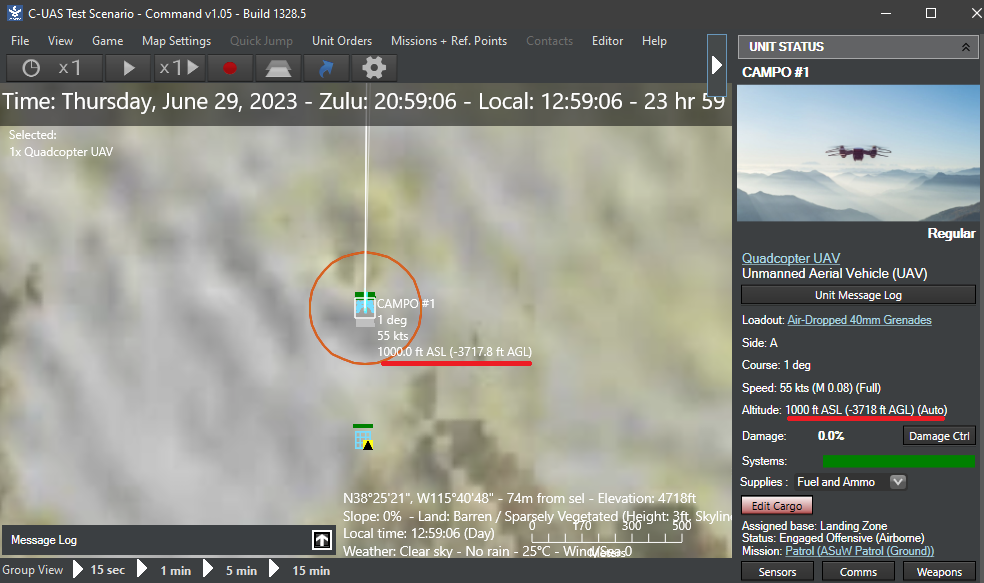Click the grey trapezoid toolbar icon
984x583 pixels.
click(x=278, y=68)
